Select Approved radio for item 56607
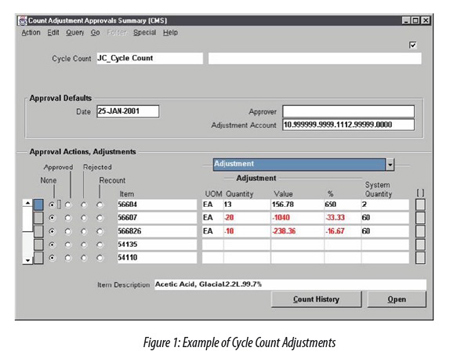This screenshot has height=362, width=450. [68, 218]
